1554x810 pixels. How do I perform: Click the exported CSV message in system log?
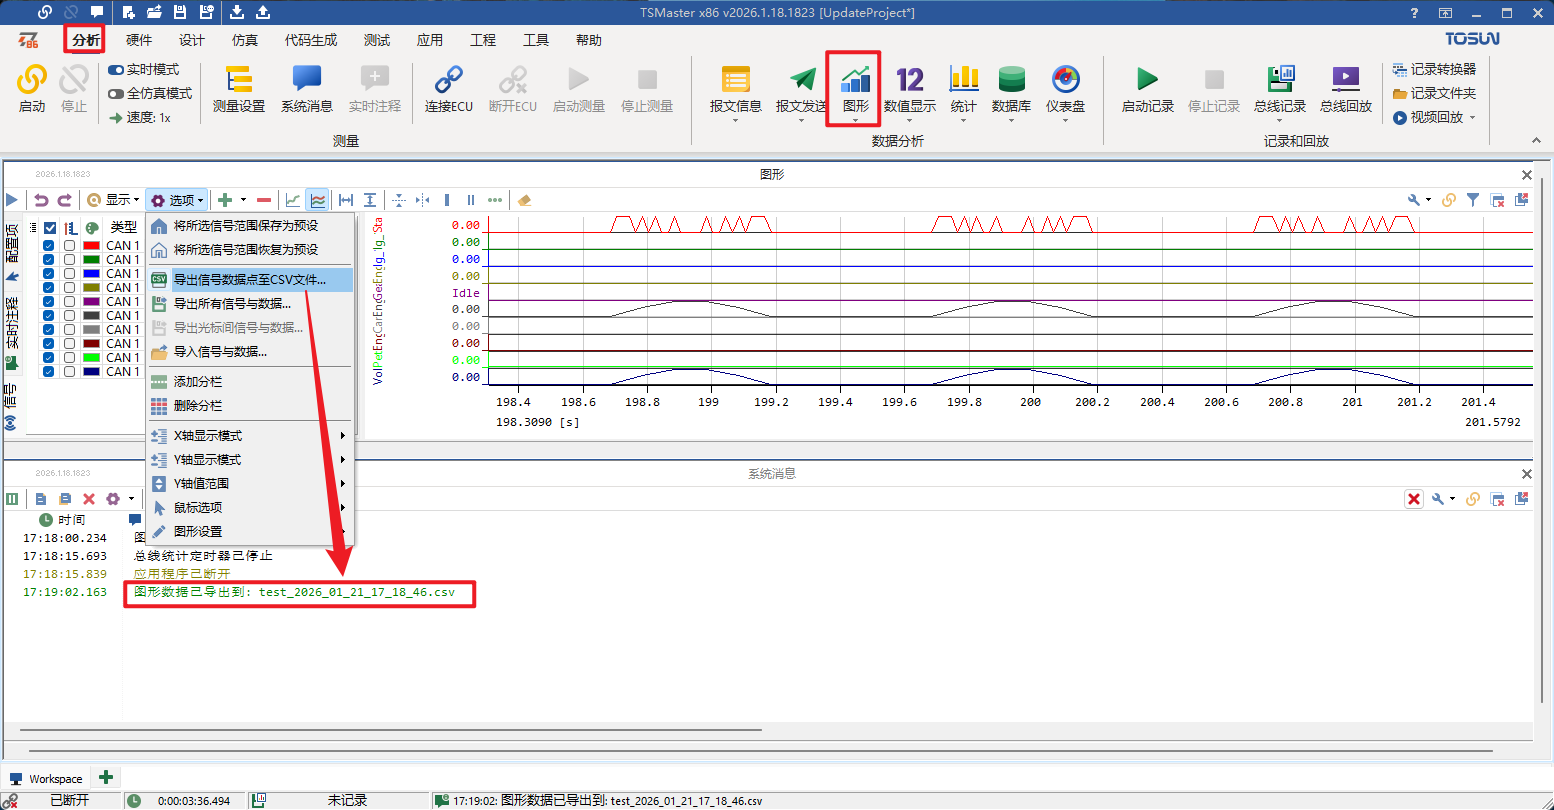(x=294, y=592)
